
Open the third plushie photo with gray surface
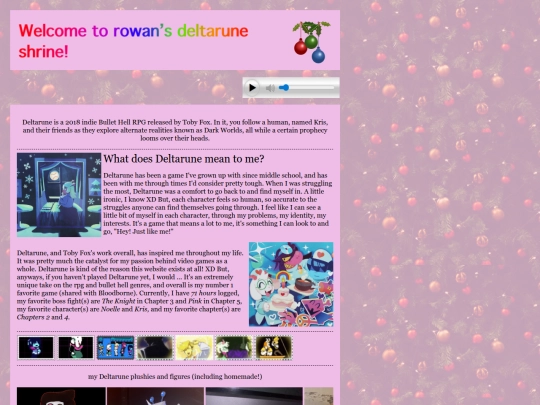[x=254, y=396]
